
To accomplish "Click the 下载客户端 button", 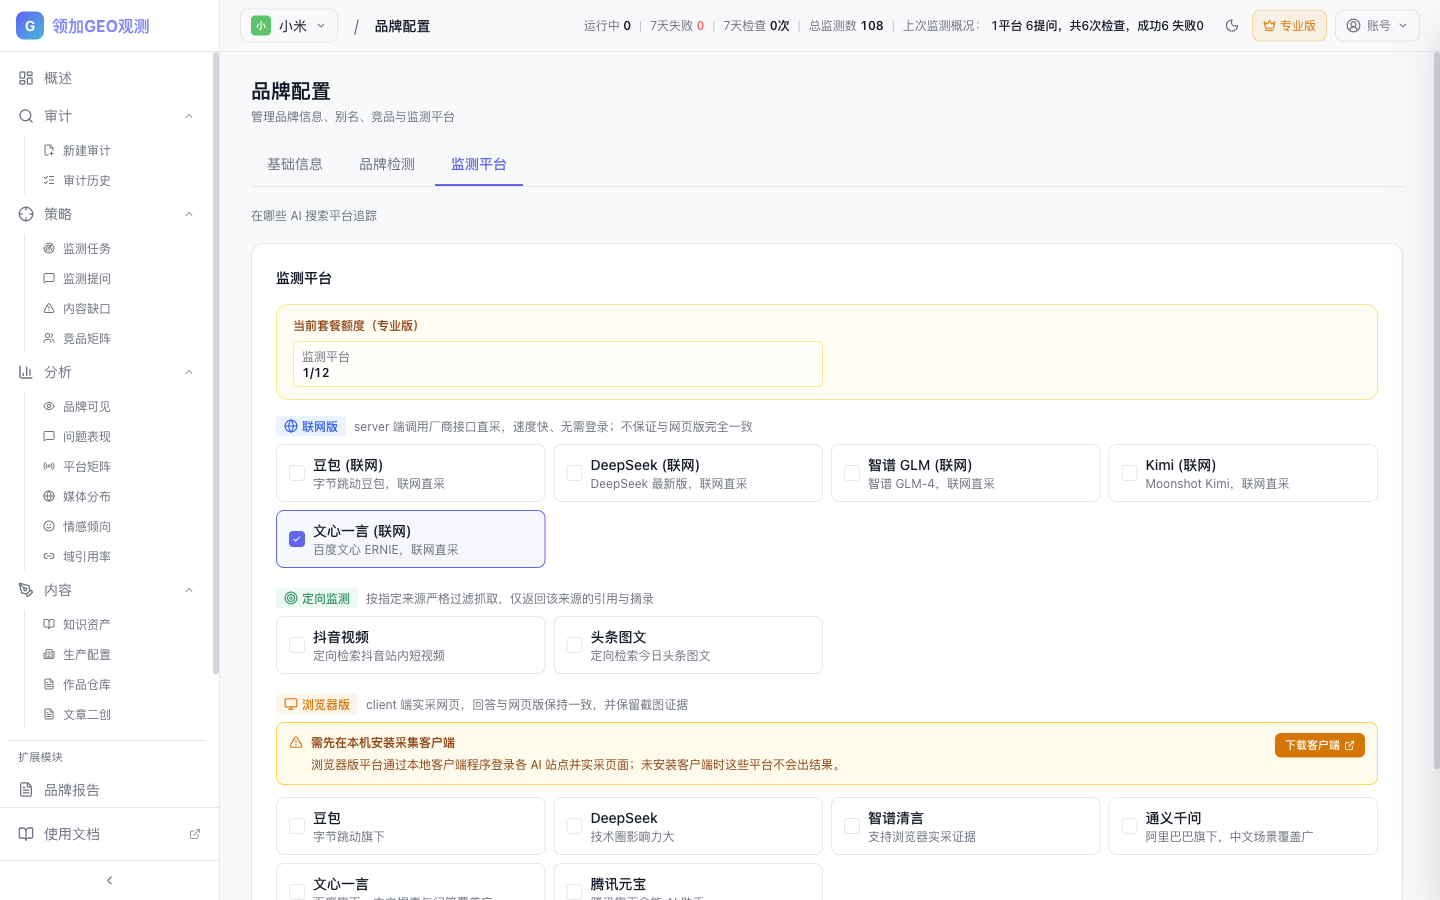I will (1320, 745).
